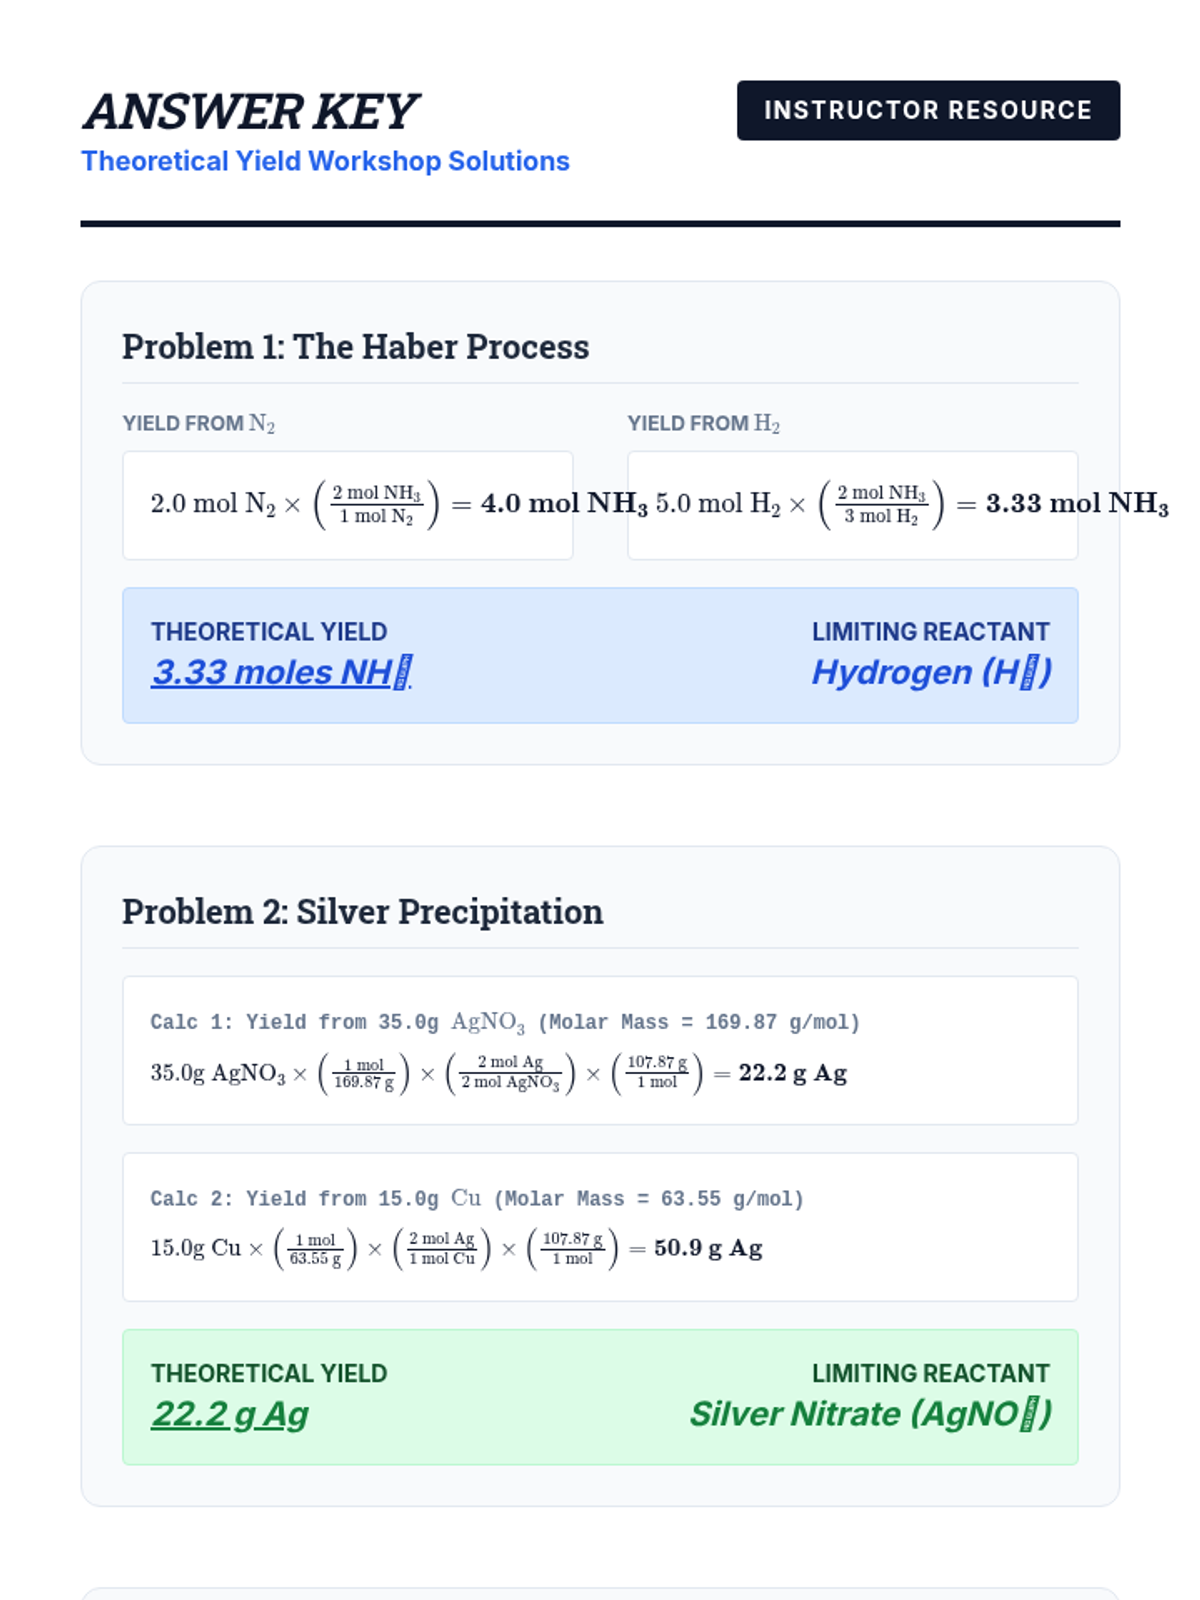Click the Calc 2 Cu yield caption
The height and width of the screenshot is (1600, 1200).
(476, 1198)
